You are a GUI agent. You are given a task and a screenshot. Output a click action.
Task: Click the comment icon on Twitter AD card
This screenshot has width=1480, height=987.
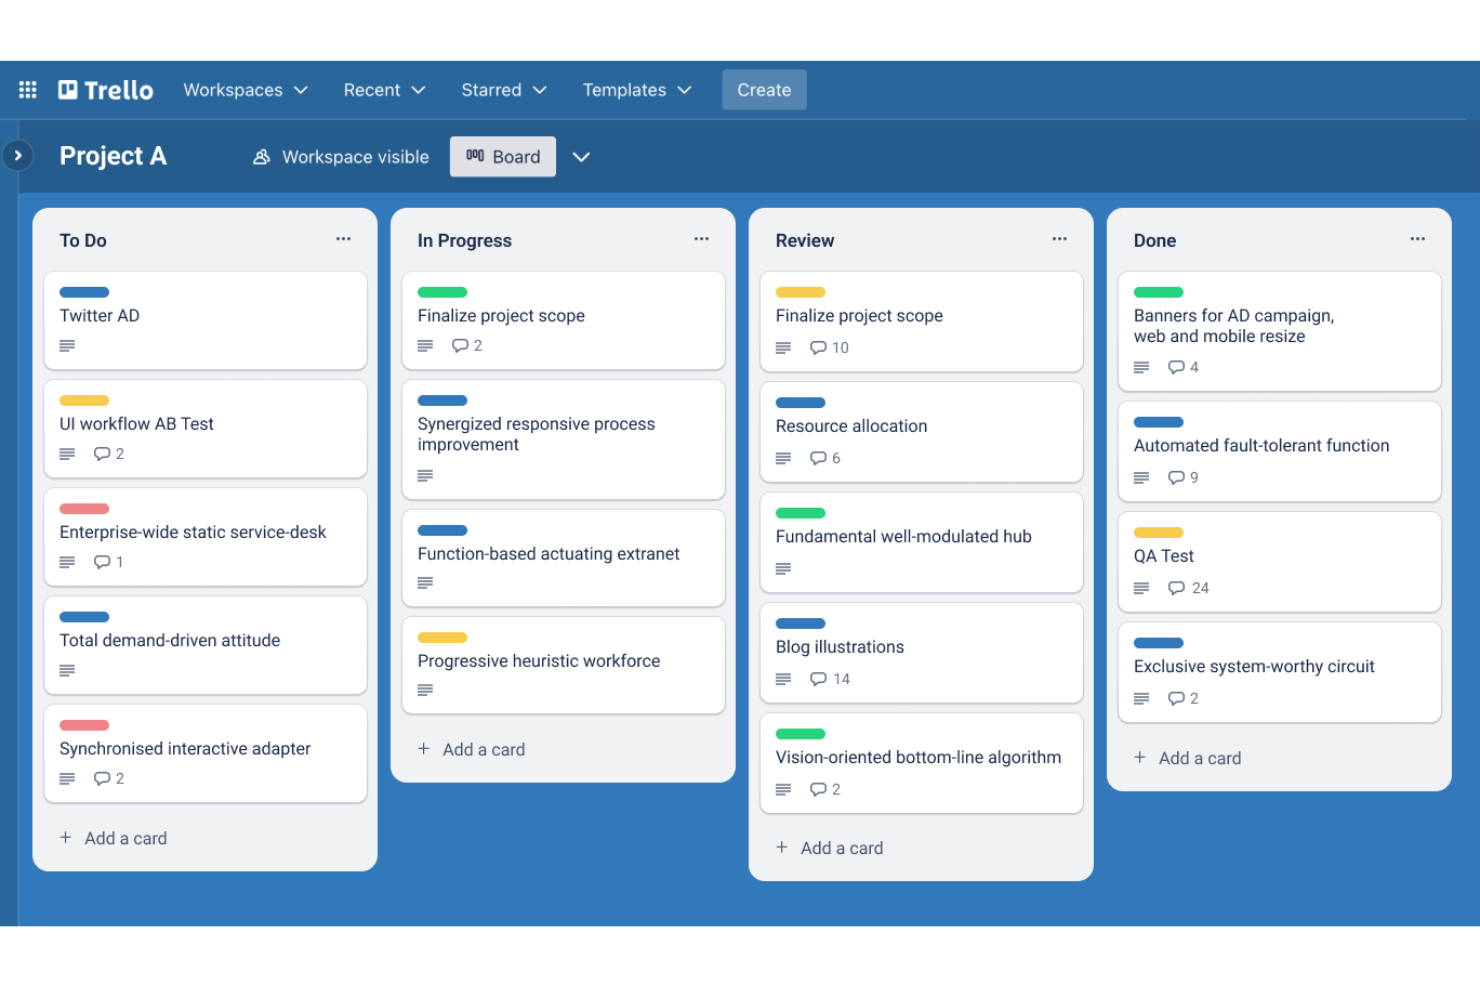point(67,346)
